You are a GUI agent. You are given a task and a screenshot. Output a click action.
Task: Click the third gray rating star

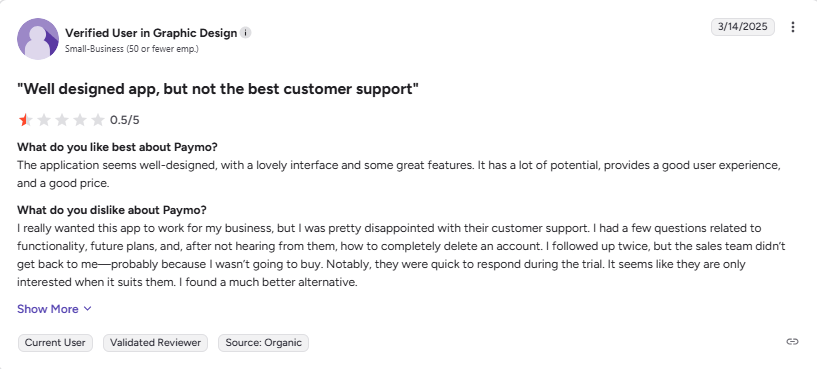(x=62, y=120)
